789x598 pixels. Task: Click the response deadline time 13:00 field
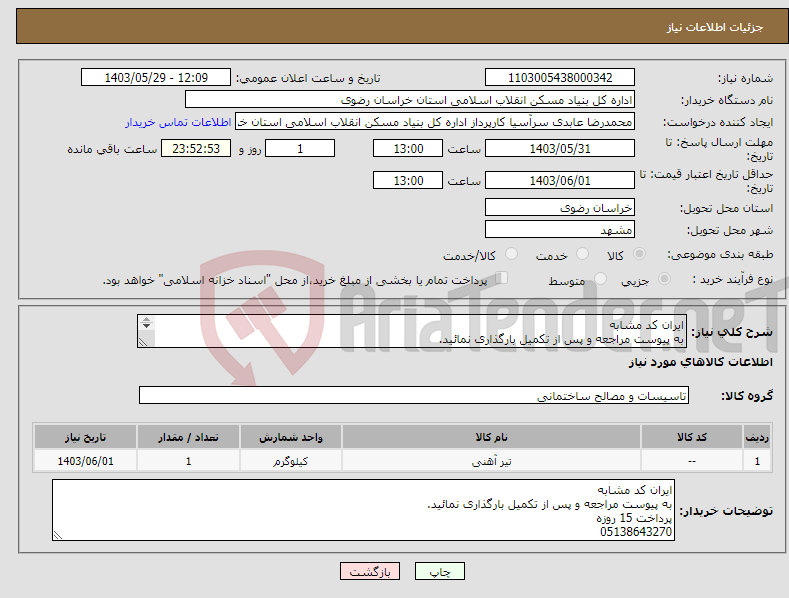click(408, 148)
